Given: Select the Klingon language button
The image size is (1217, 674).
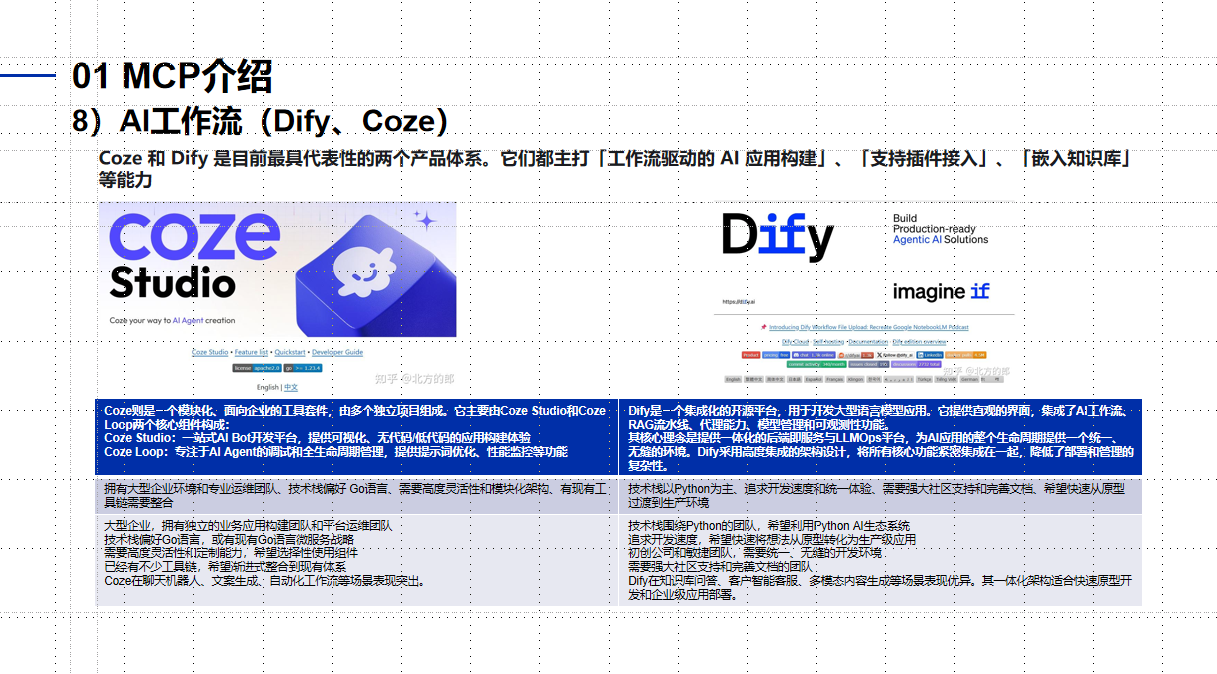Looking at the screenshot, I should pyautogui.click(x=856, y=379).
